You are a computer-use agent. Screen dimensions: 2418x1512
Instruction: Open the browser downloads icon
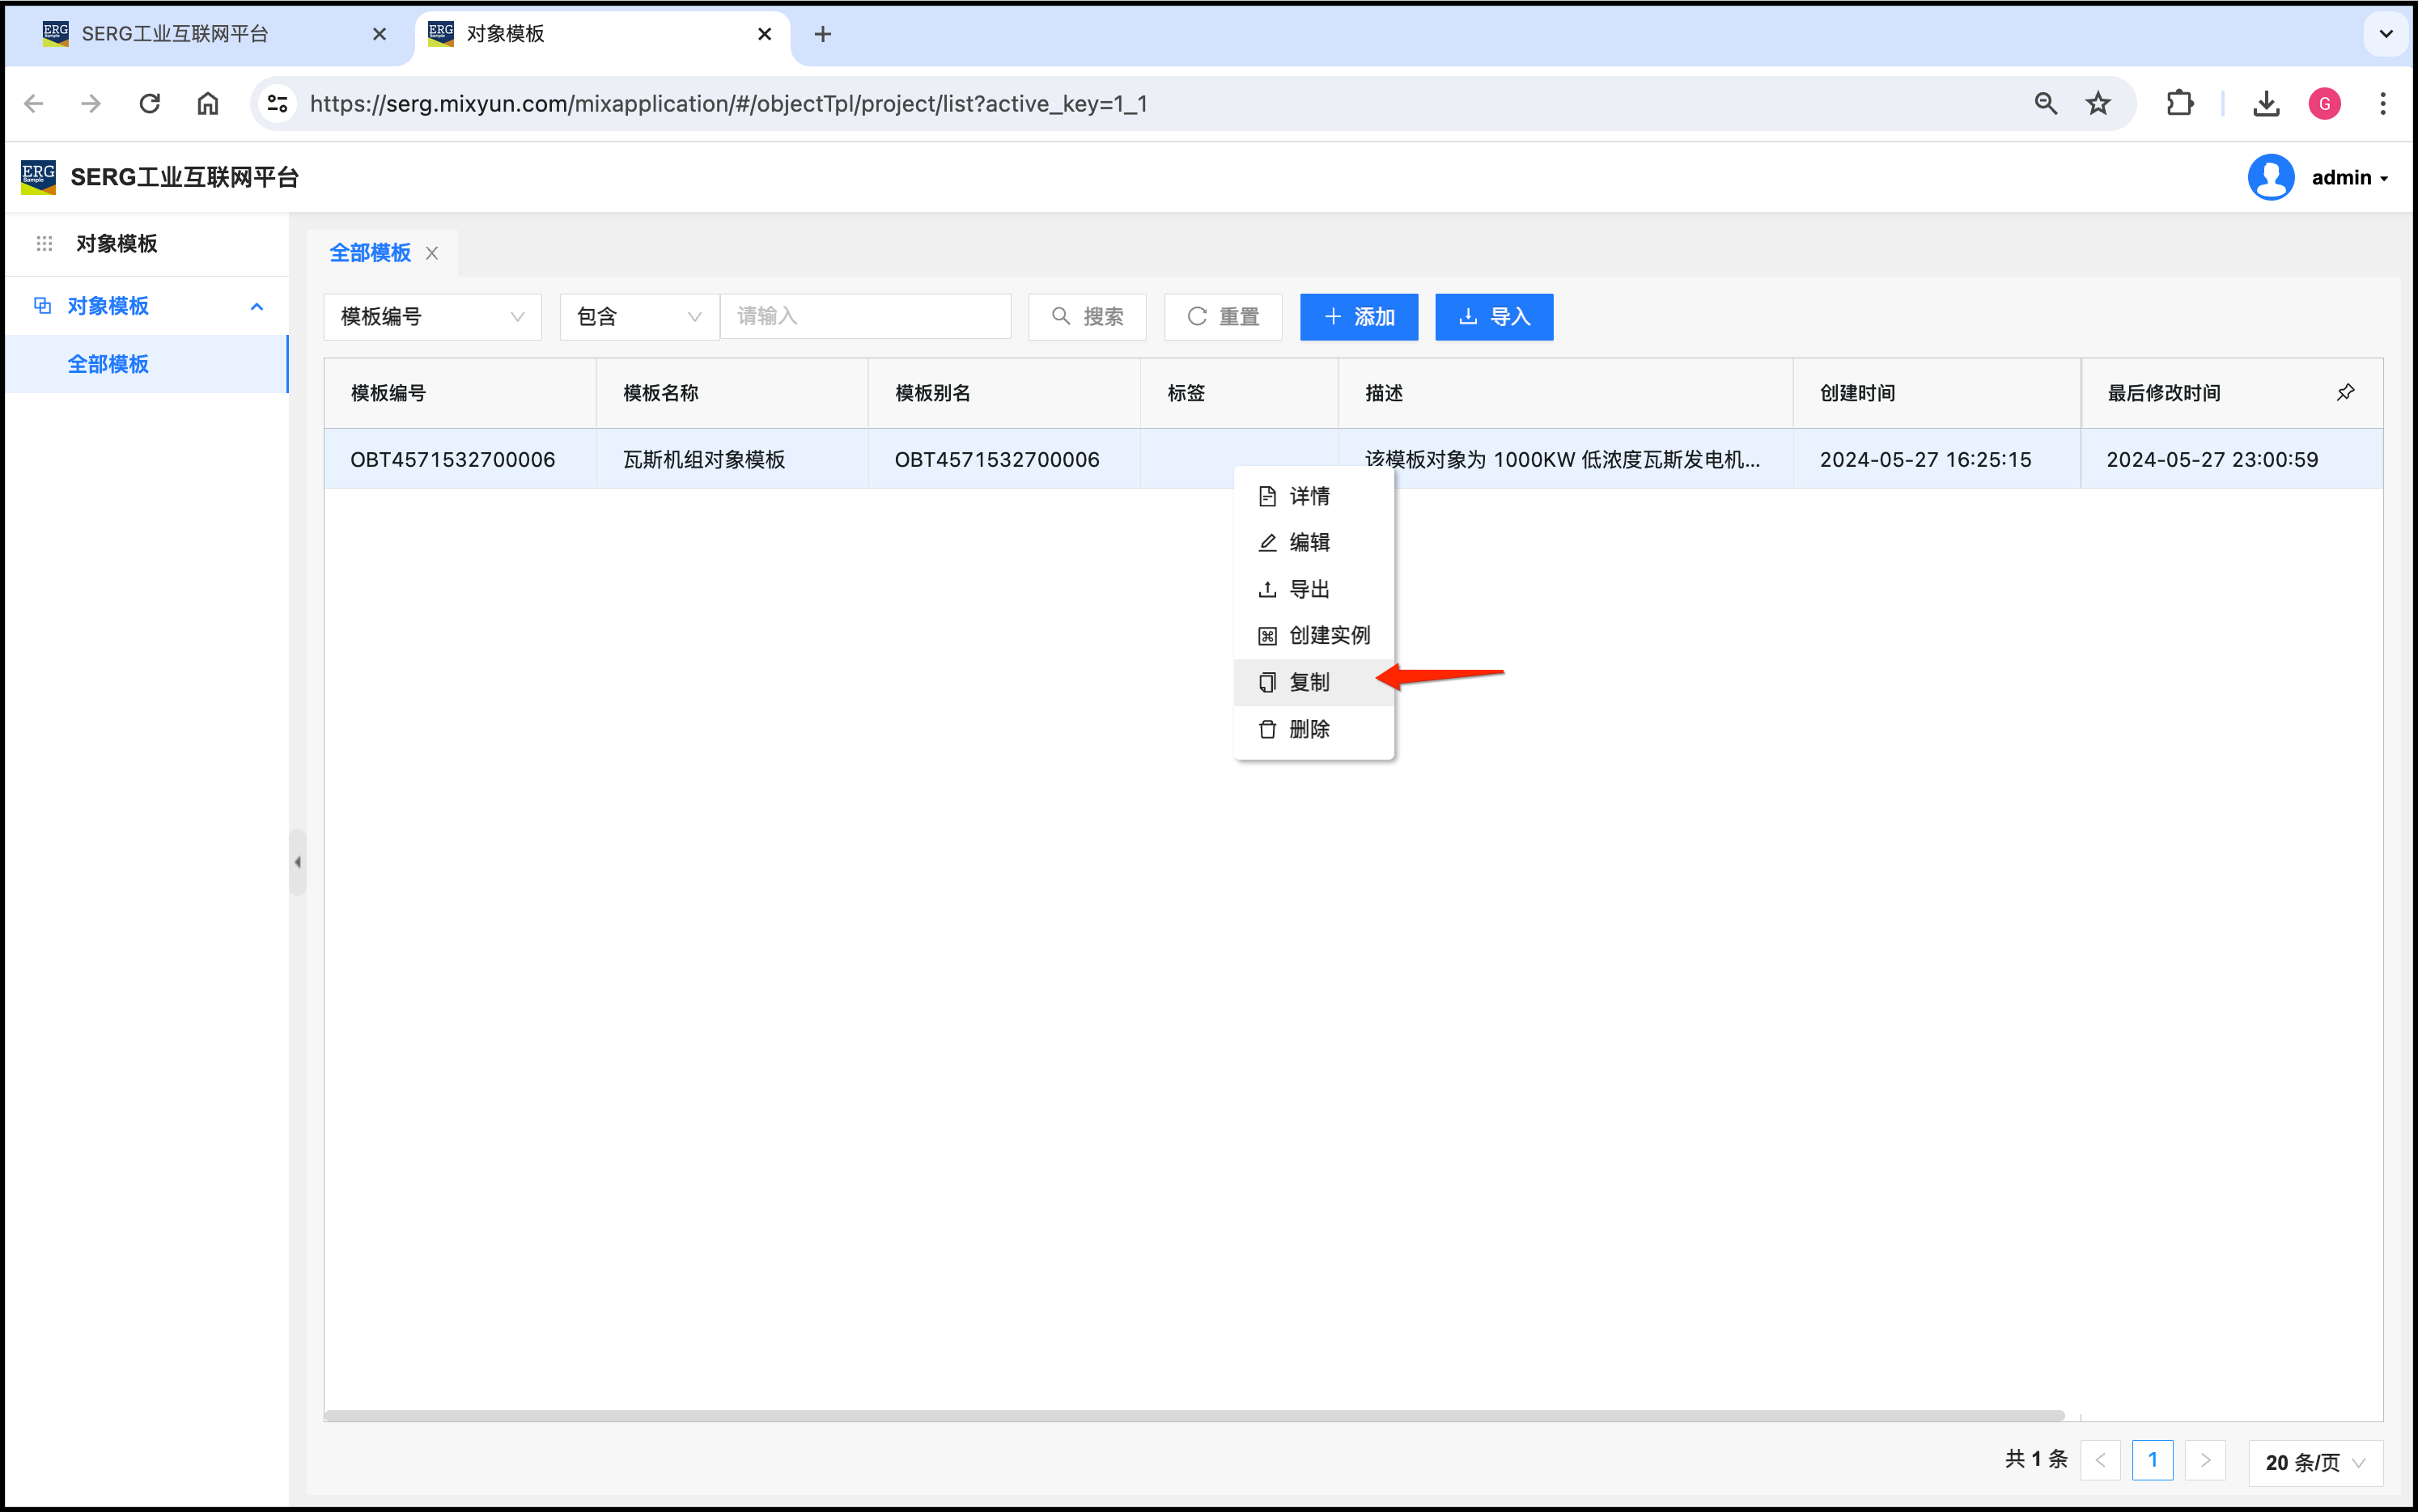[2266, 103]
